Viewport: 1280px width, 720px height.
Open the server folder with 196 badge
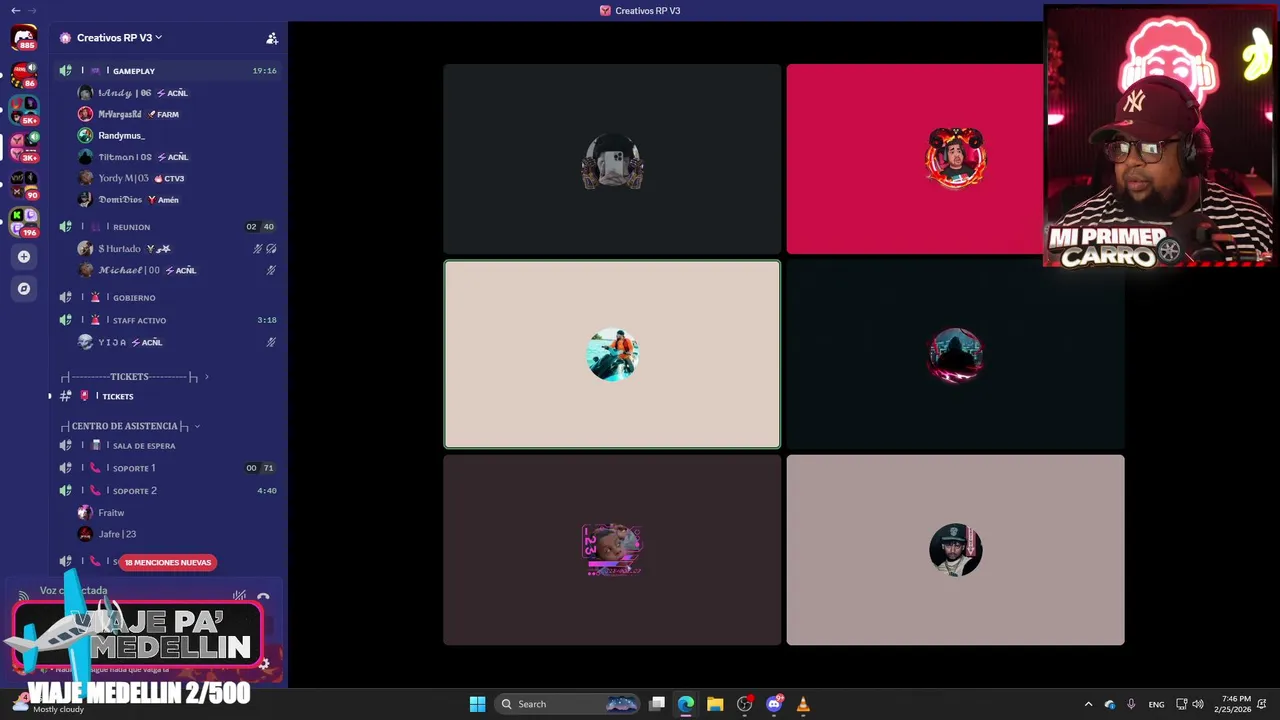pos(24,221)
